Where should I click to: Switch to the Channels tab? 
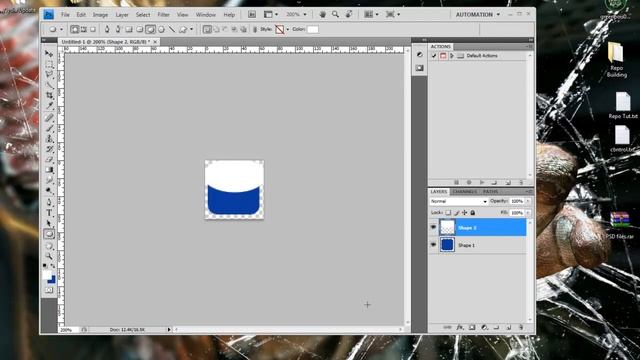coord(464,192)
